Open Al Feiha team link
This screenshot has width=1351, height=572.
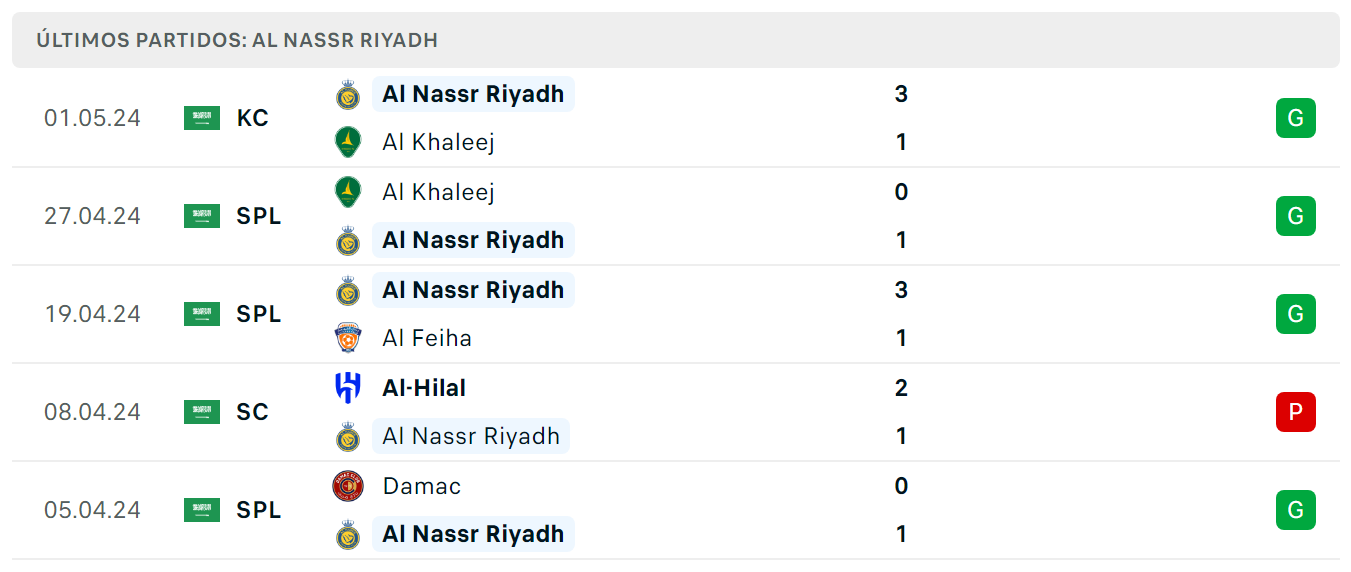427,338
